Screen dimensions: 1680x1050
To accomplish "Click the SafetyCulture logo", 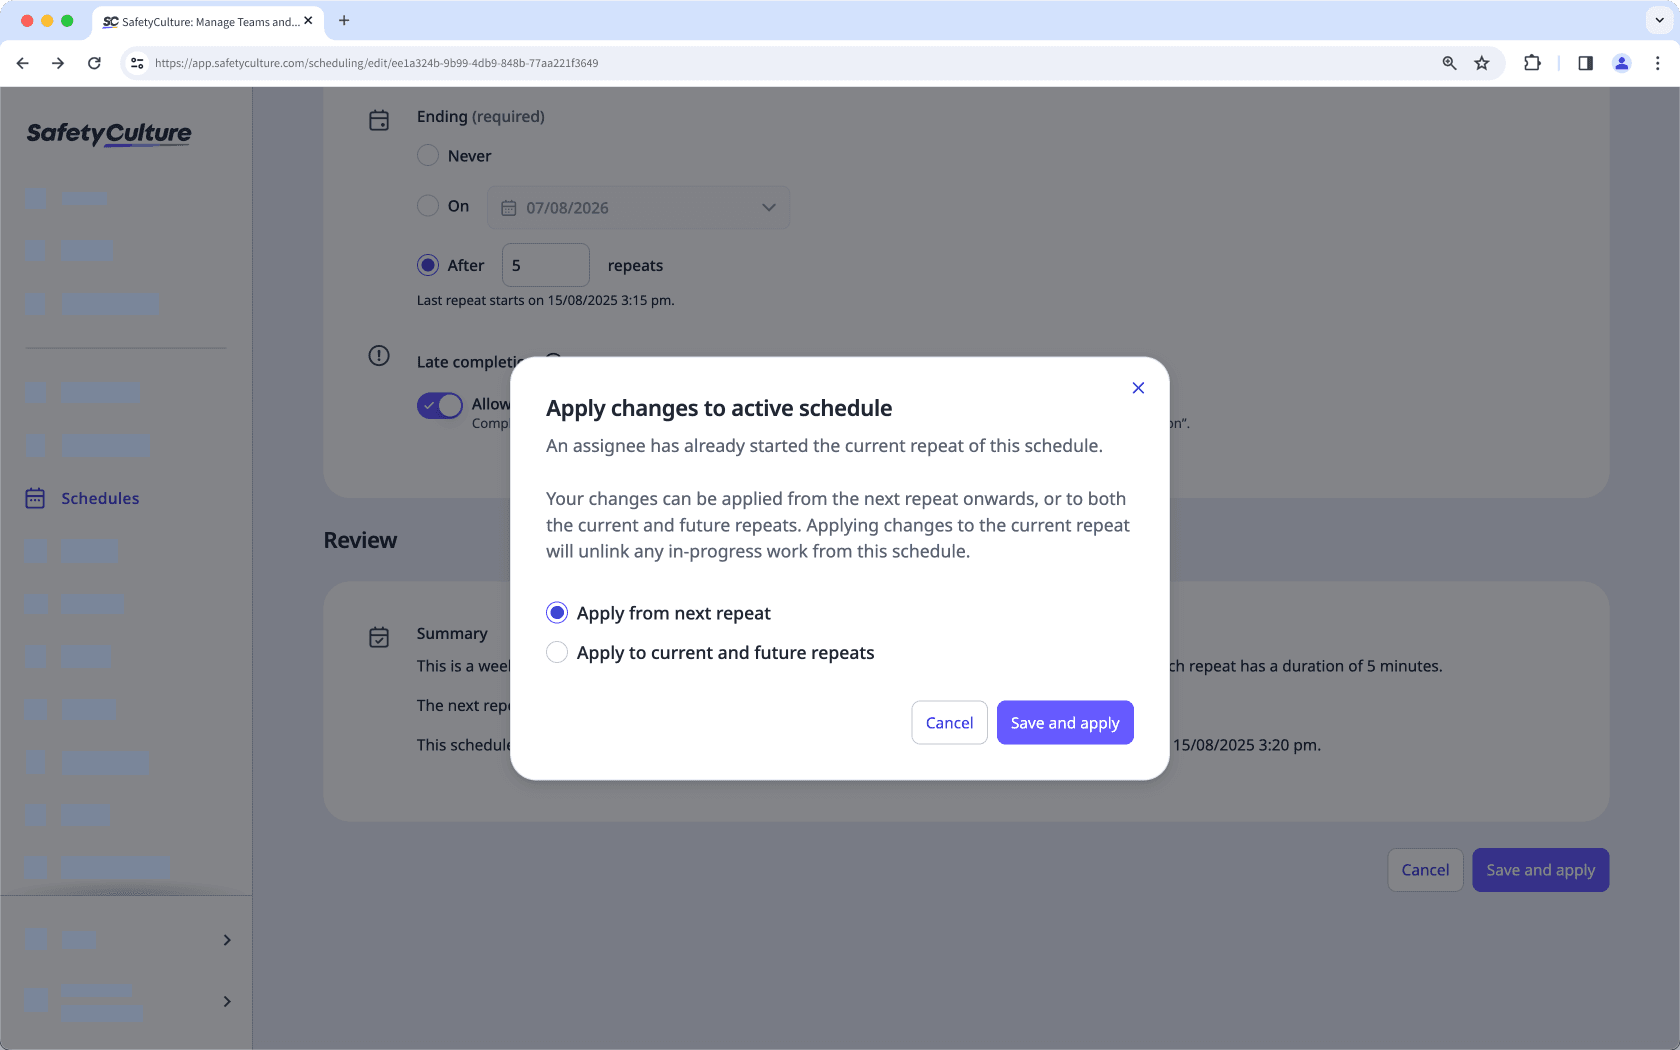I will tap(109, 133).
